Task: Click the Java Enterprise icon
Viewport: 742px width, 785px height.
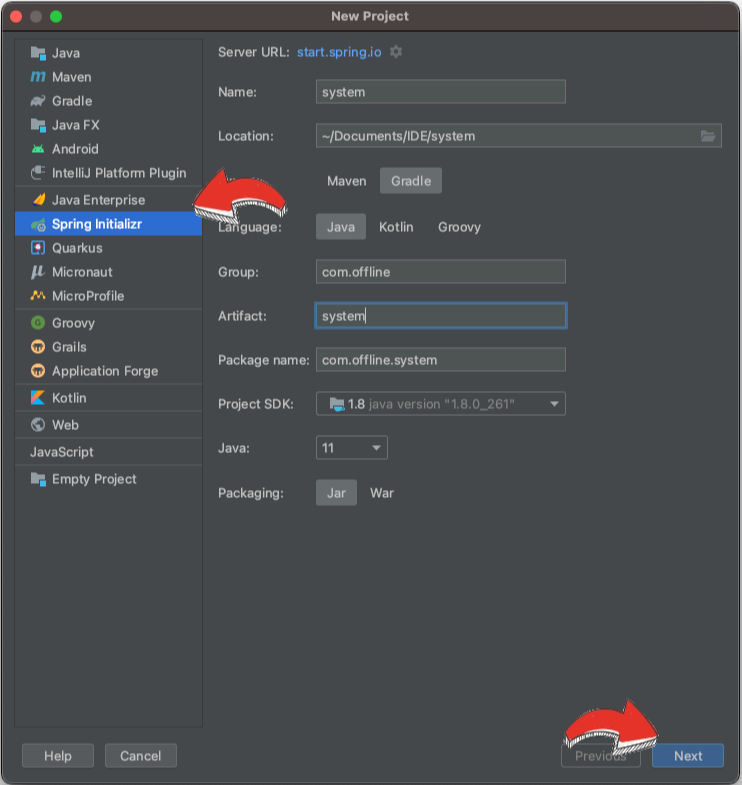Action: pos(39,200)
